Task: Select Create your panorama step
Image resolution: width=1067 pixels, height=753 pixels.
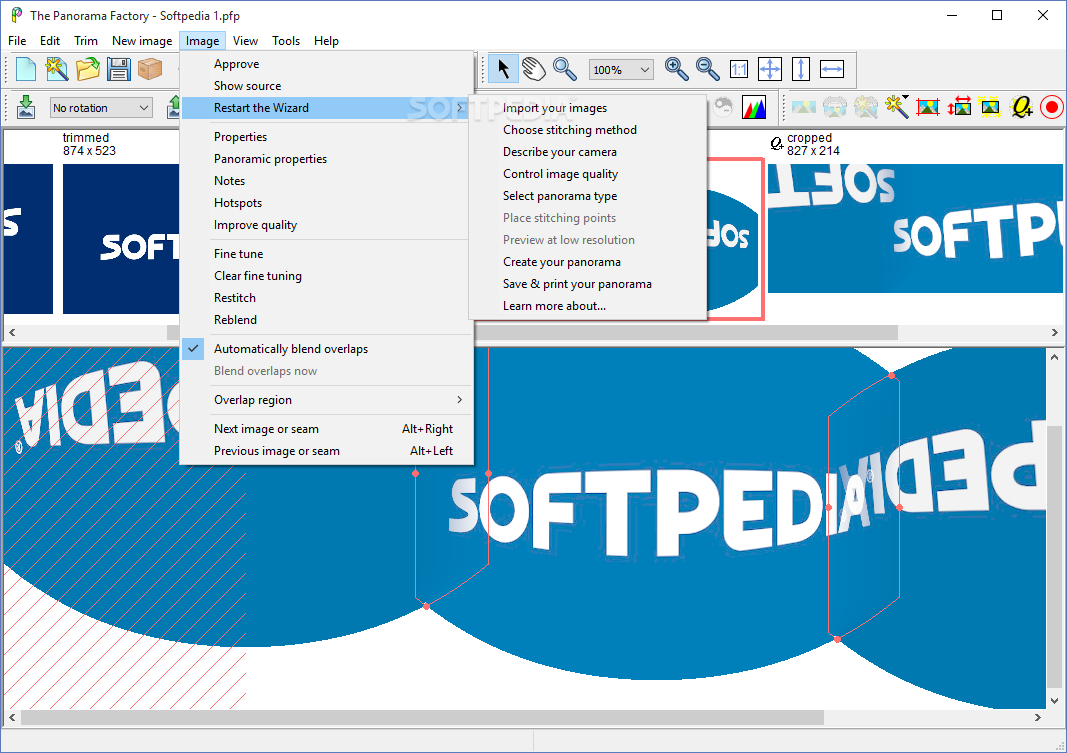Action: (588, 262)
